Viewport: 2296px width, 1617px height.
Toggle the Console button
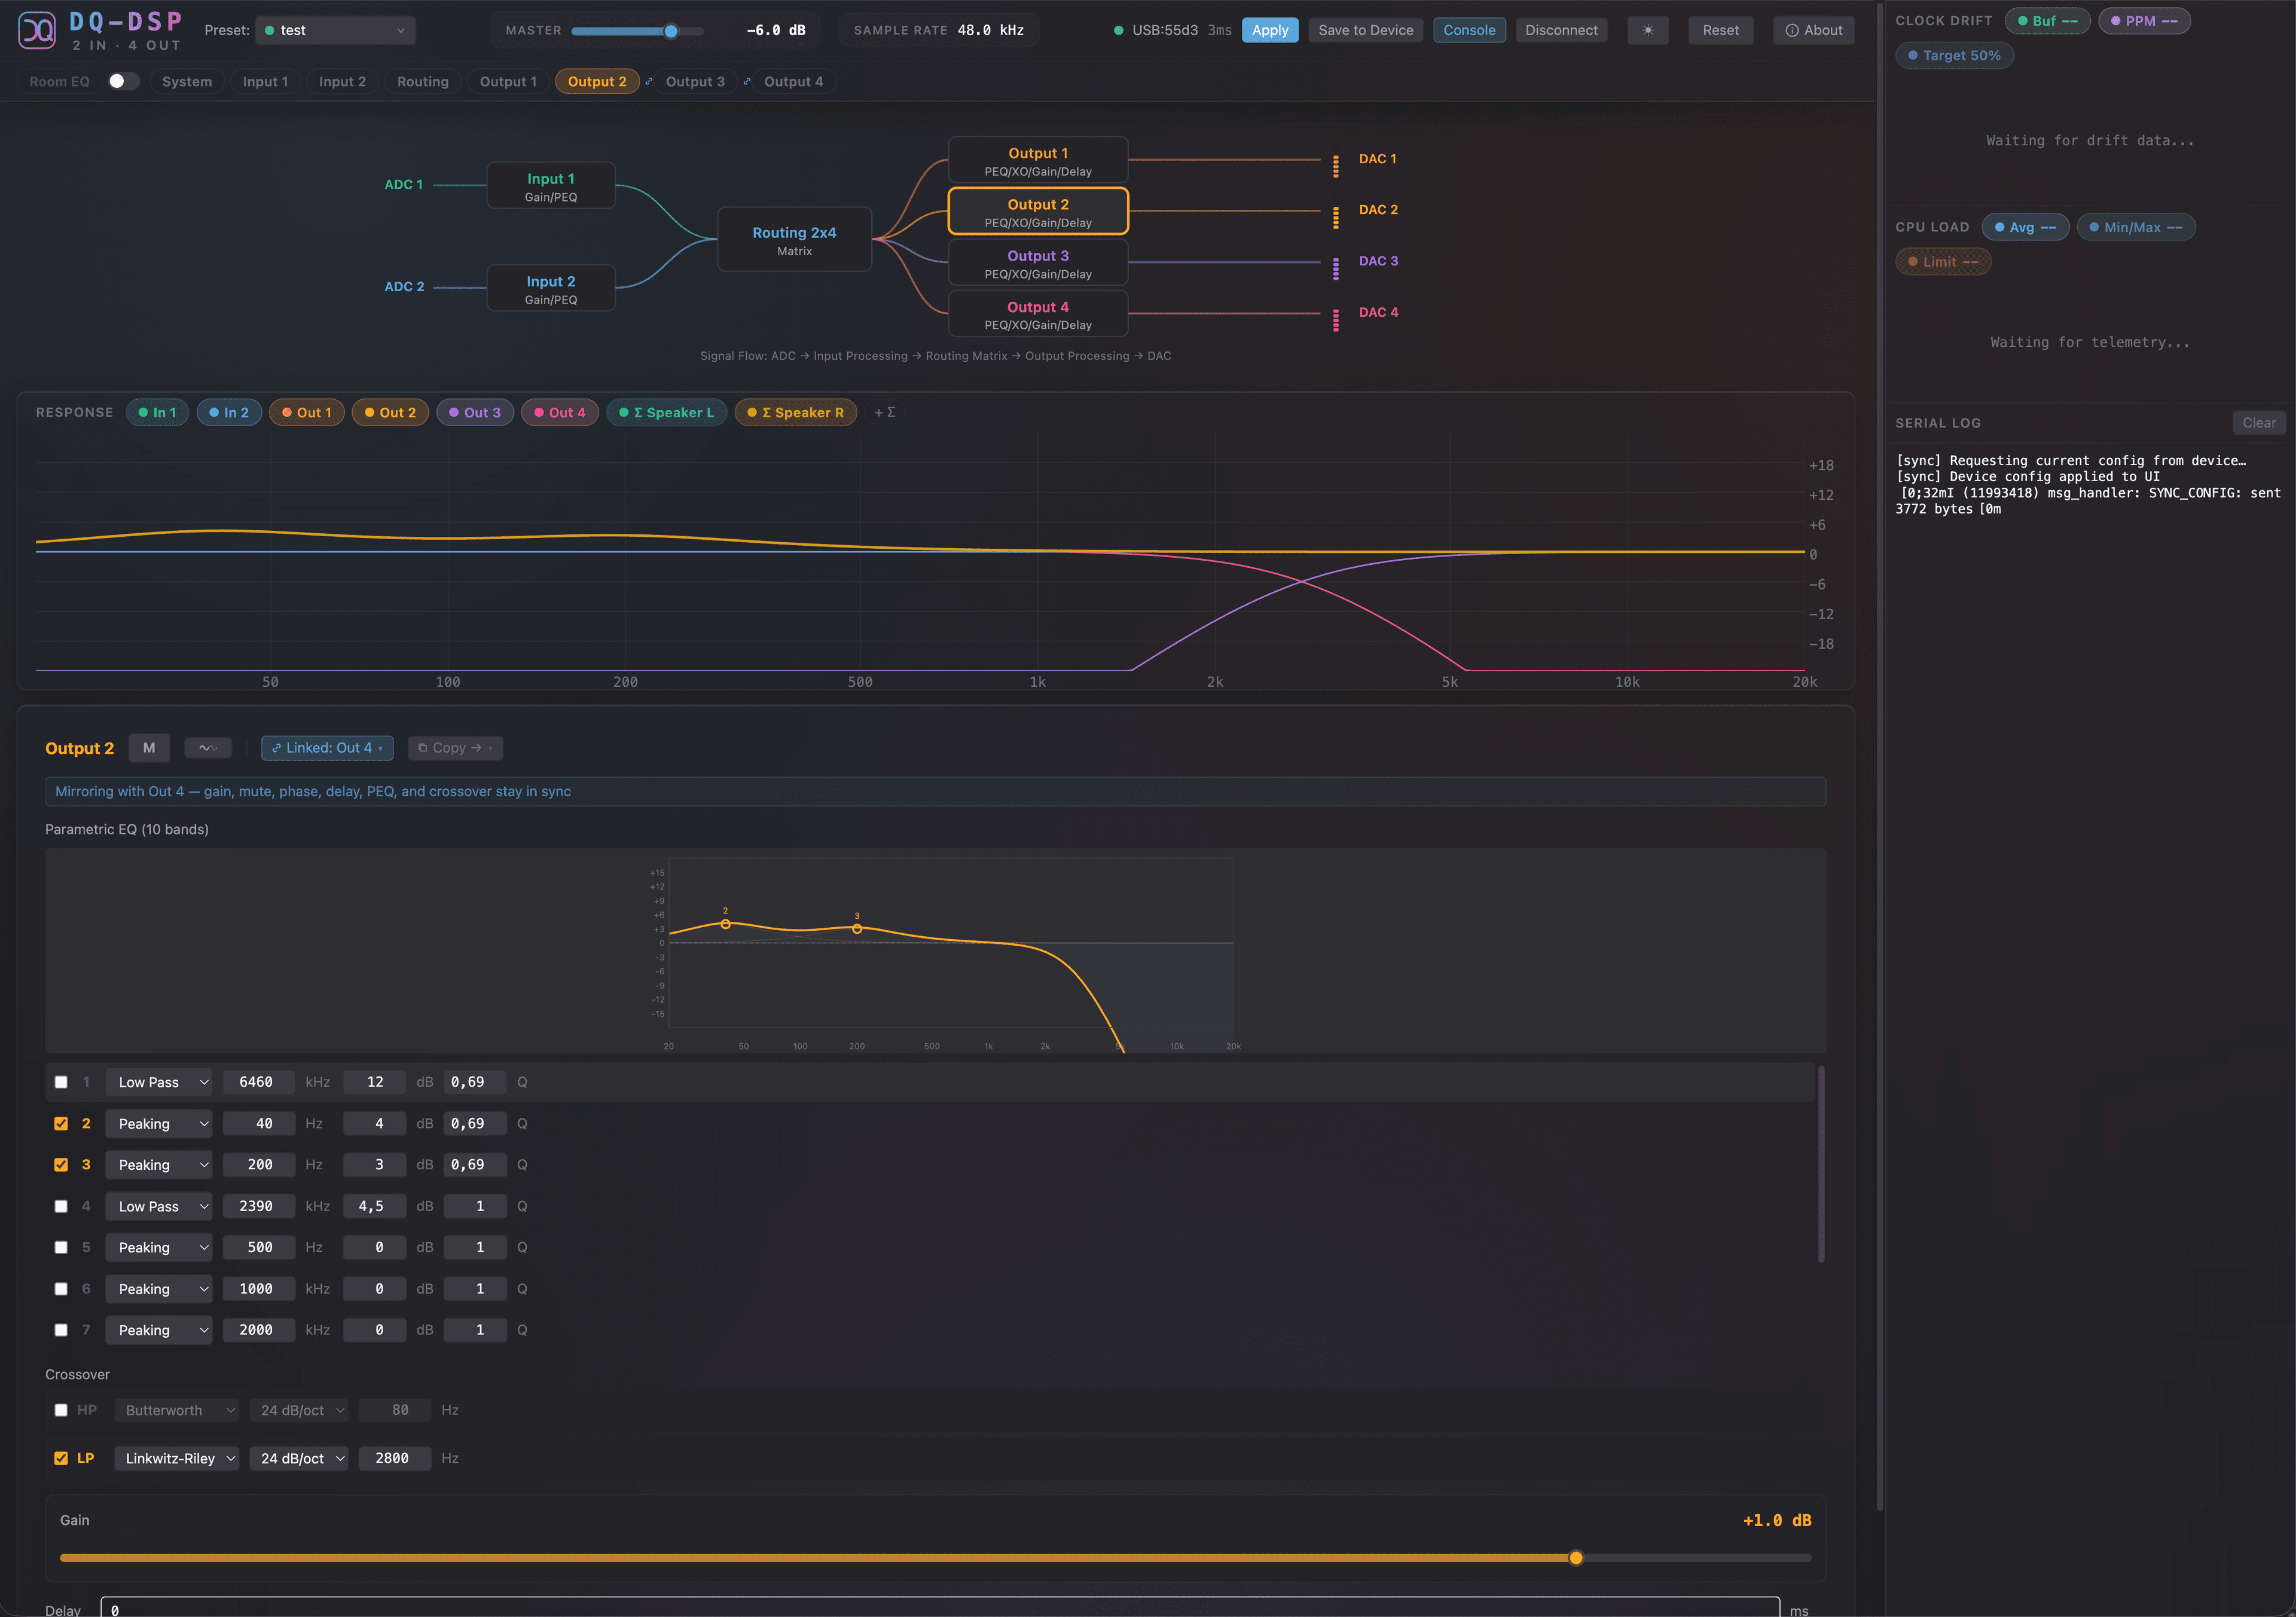pyautogui.click(x=1469, y=30)
